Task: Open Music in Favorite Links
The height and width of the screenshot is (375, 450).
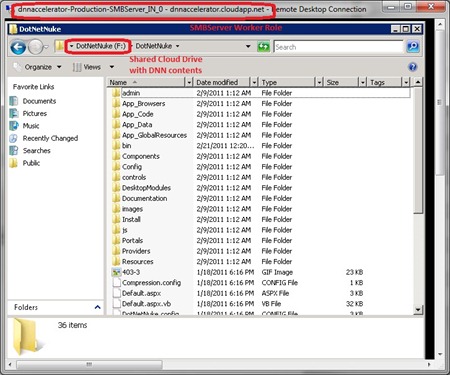Action: pos(31,126)
